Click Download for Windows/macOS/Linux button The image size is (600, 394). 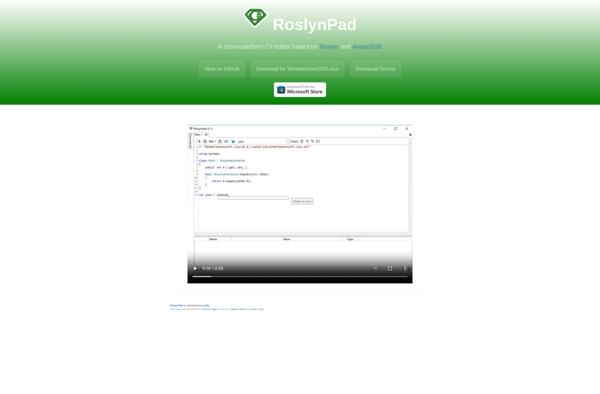297,69
